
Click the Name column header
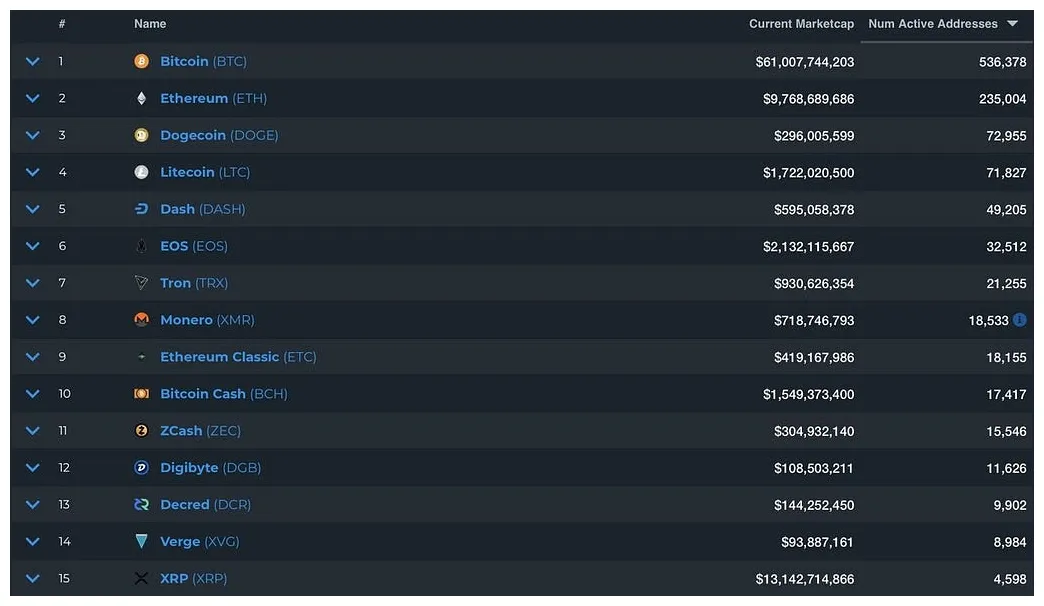click(149, 24)
